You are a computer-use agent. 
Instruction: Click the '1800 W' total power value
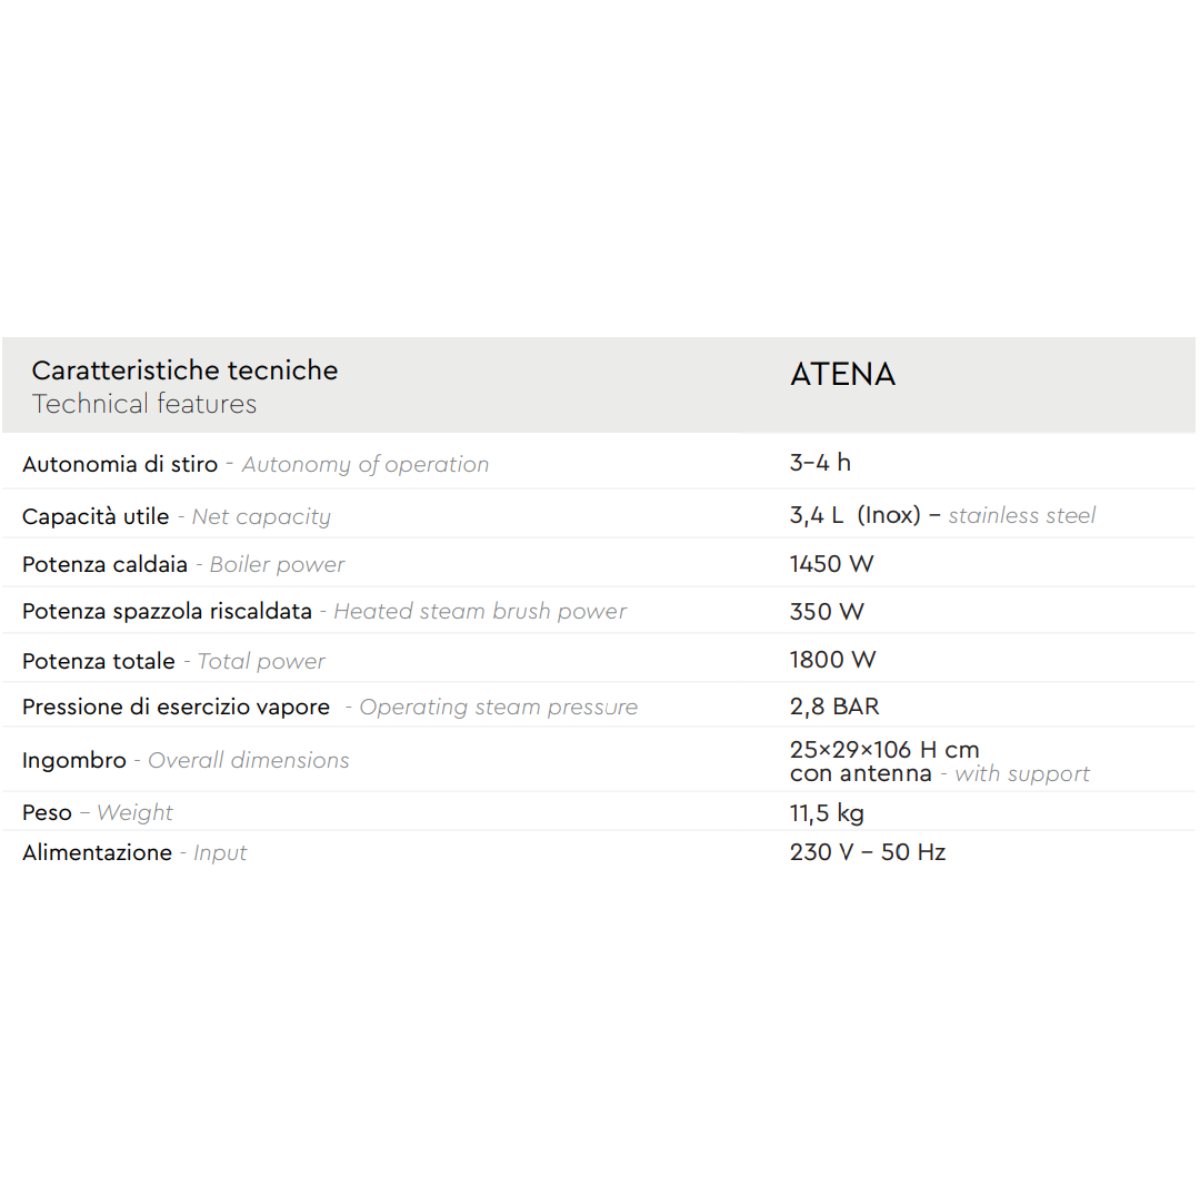(x=833, y=659)
